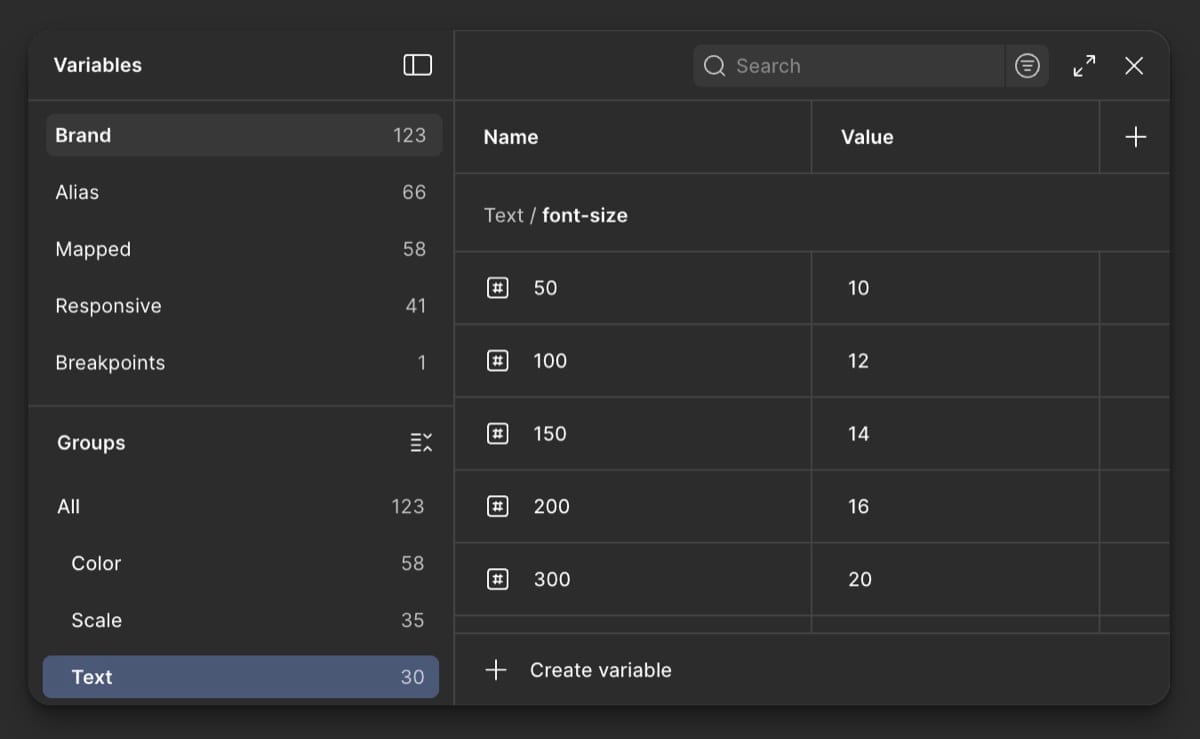Click the plus icon beside Create variable
This screenshot has width=1200, height=739.
tap(496, 670)
